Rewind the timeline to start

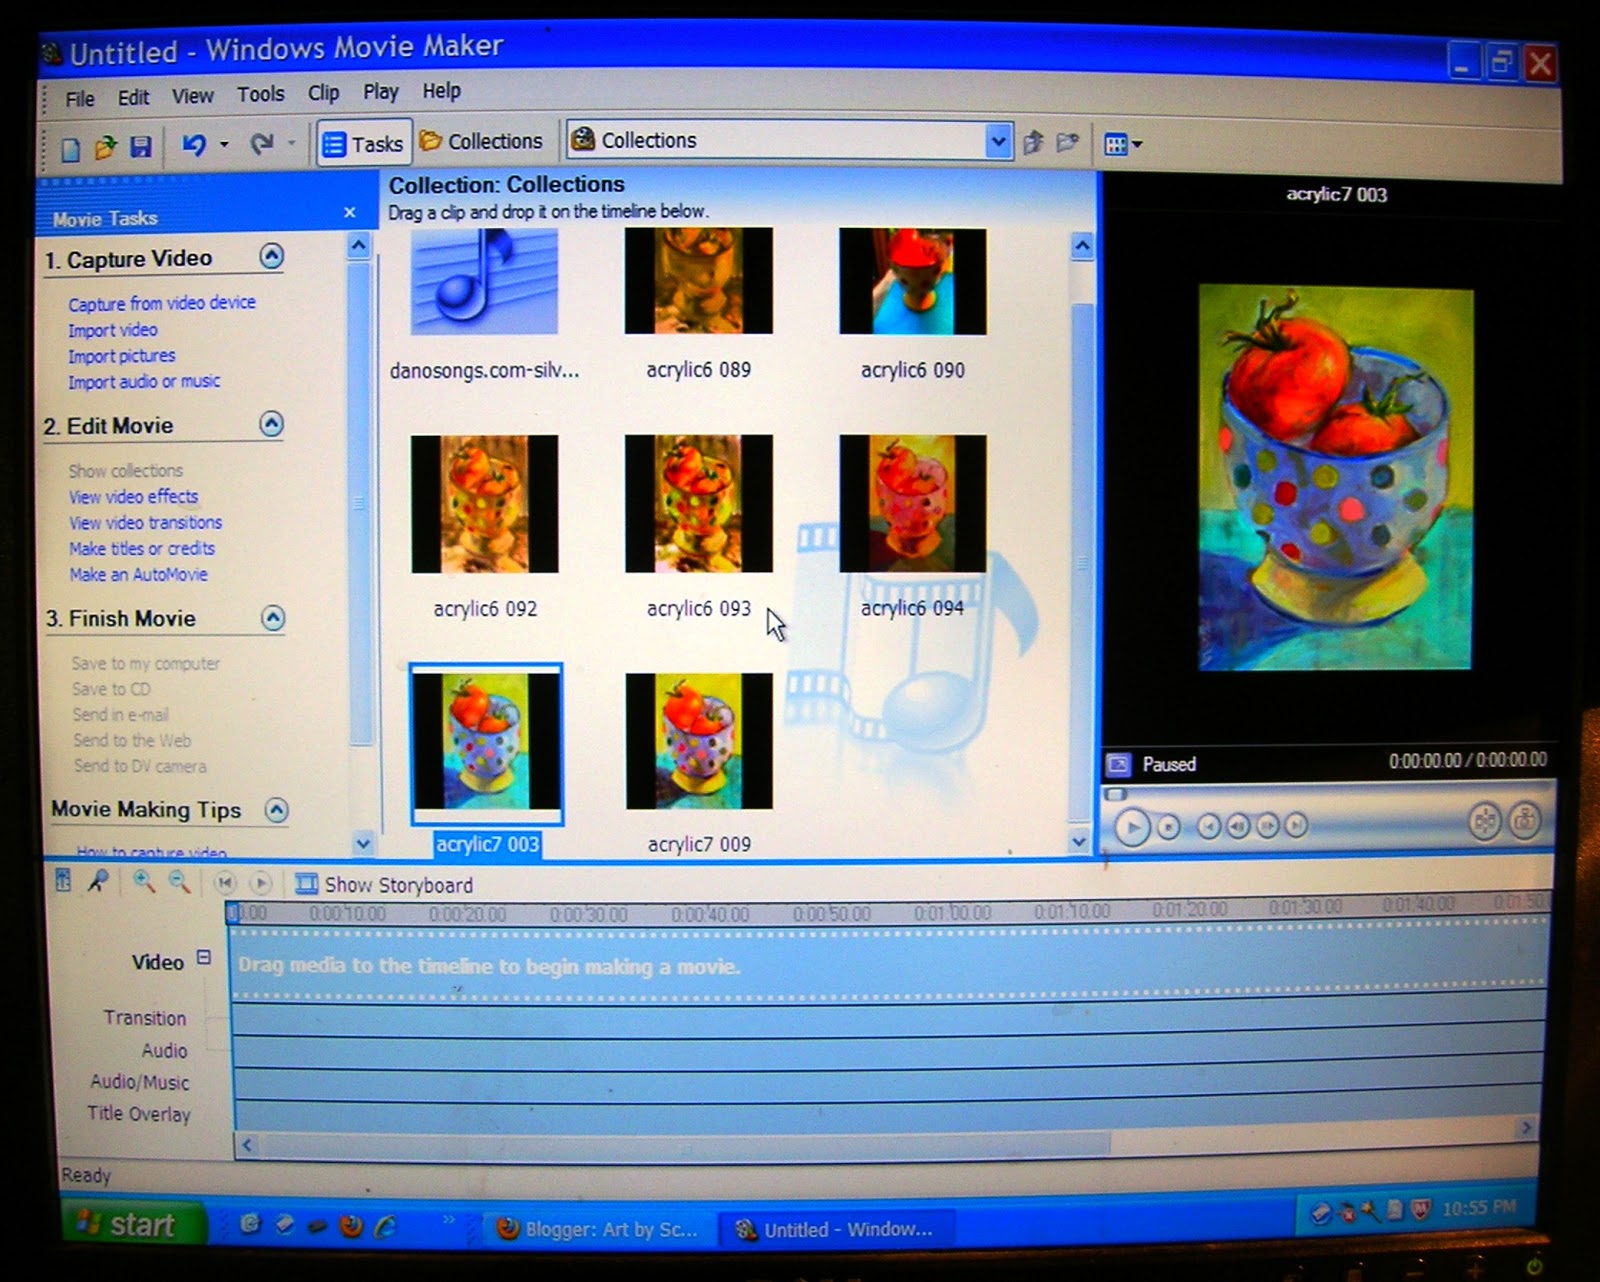click(225, 883)
